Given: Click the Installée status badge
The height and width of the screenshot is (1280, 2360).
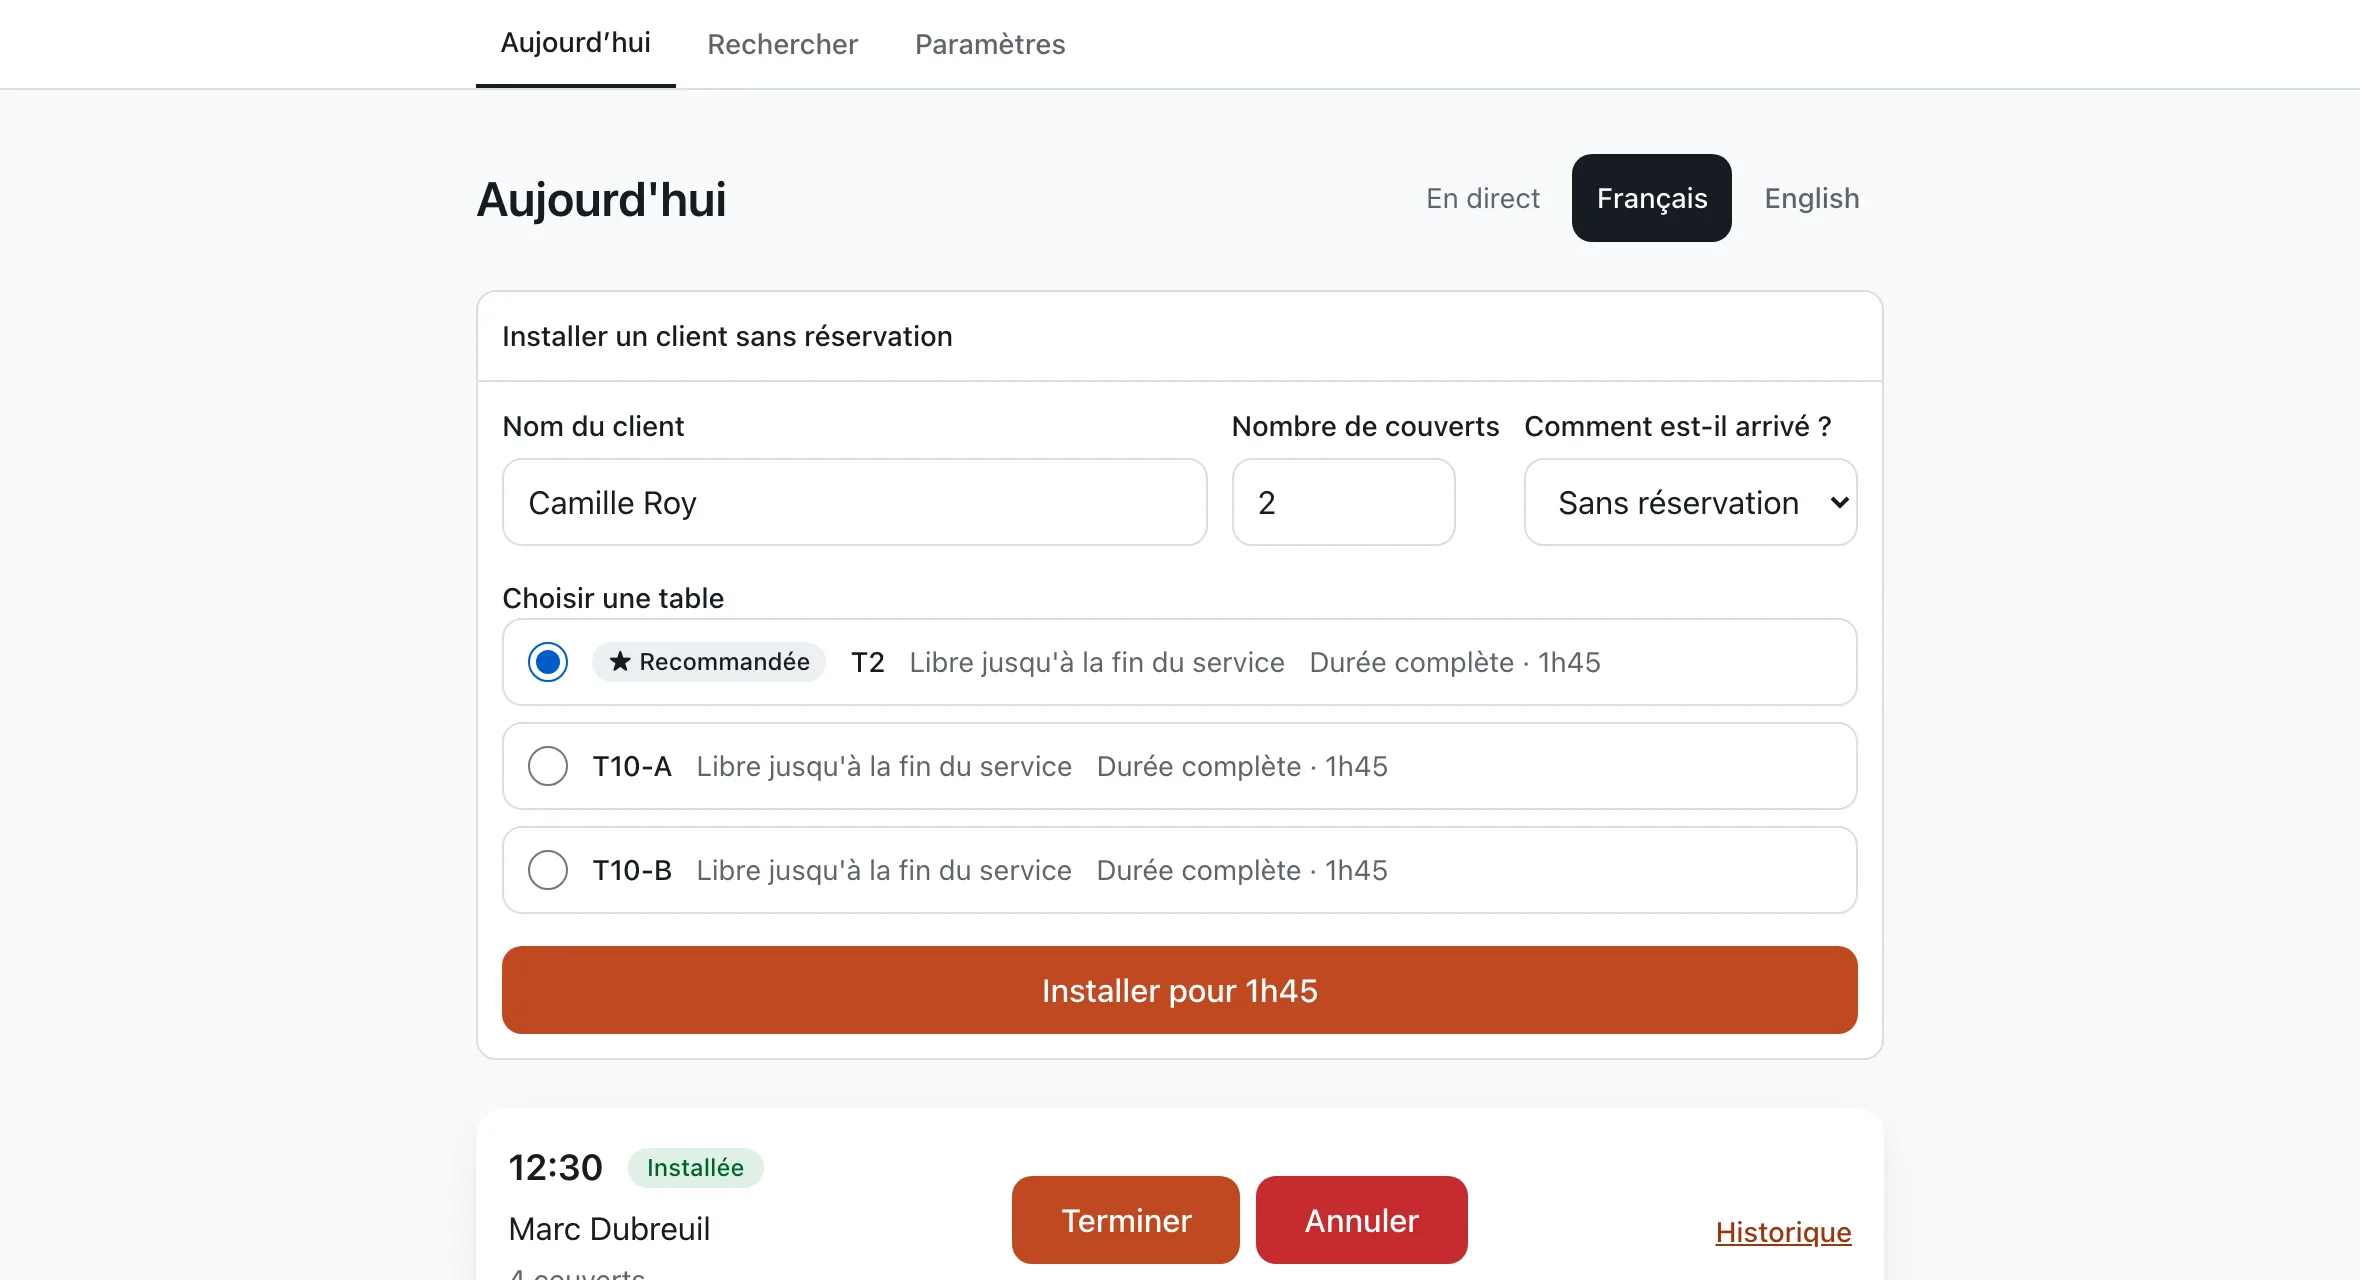Looking at the screenshot, I should 695,1168.
